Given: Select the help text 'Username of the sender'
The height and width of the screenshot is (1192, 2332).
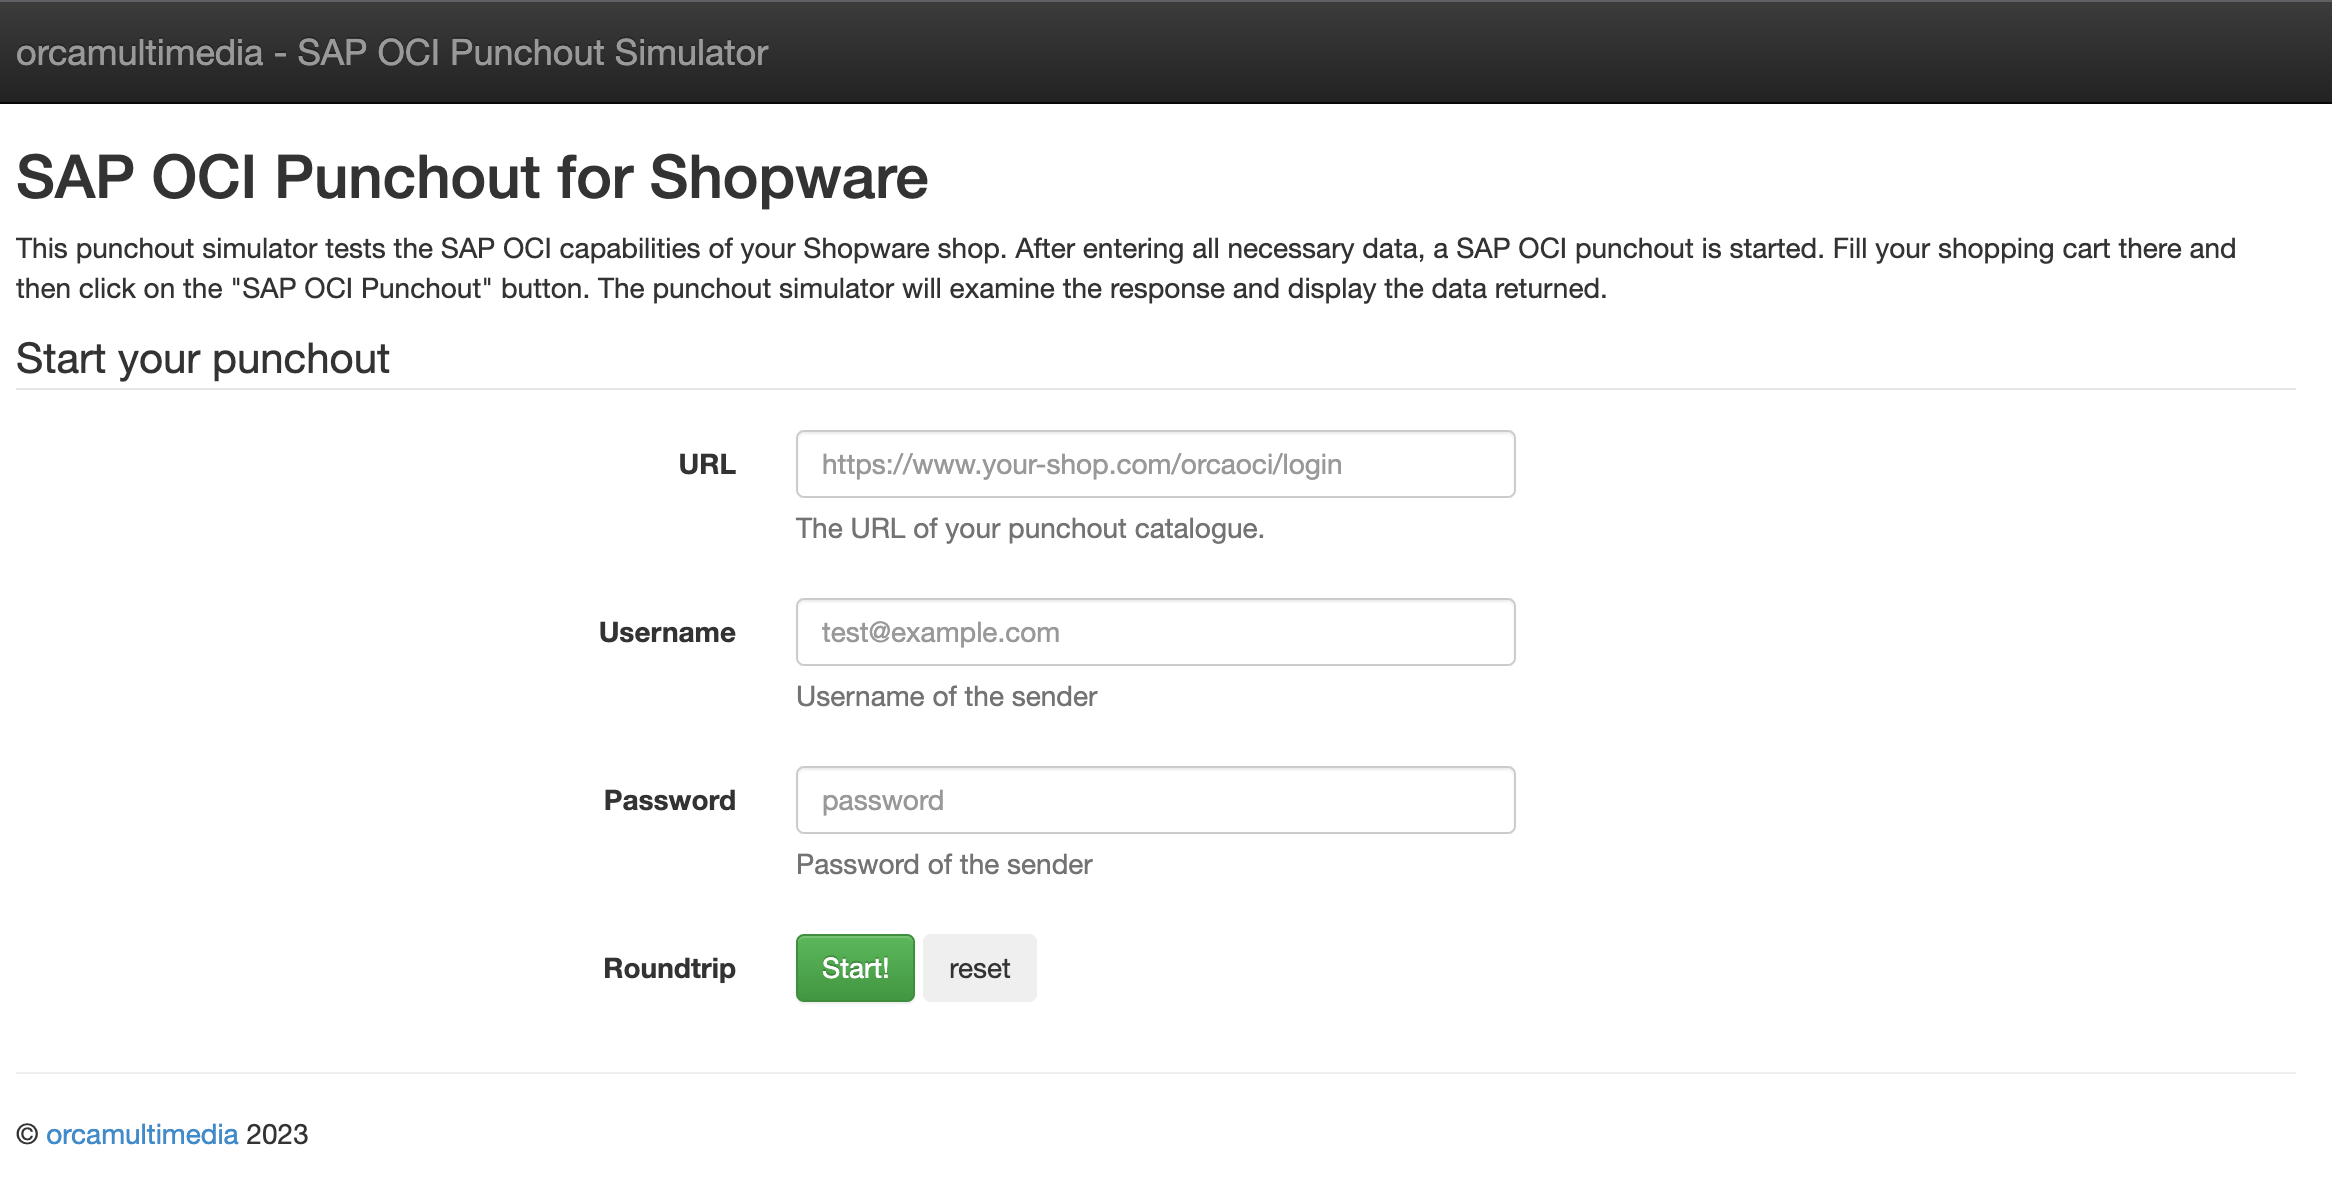Looking at the screenshot, I should point(946,696).
